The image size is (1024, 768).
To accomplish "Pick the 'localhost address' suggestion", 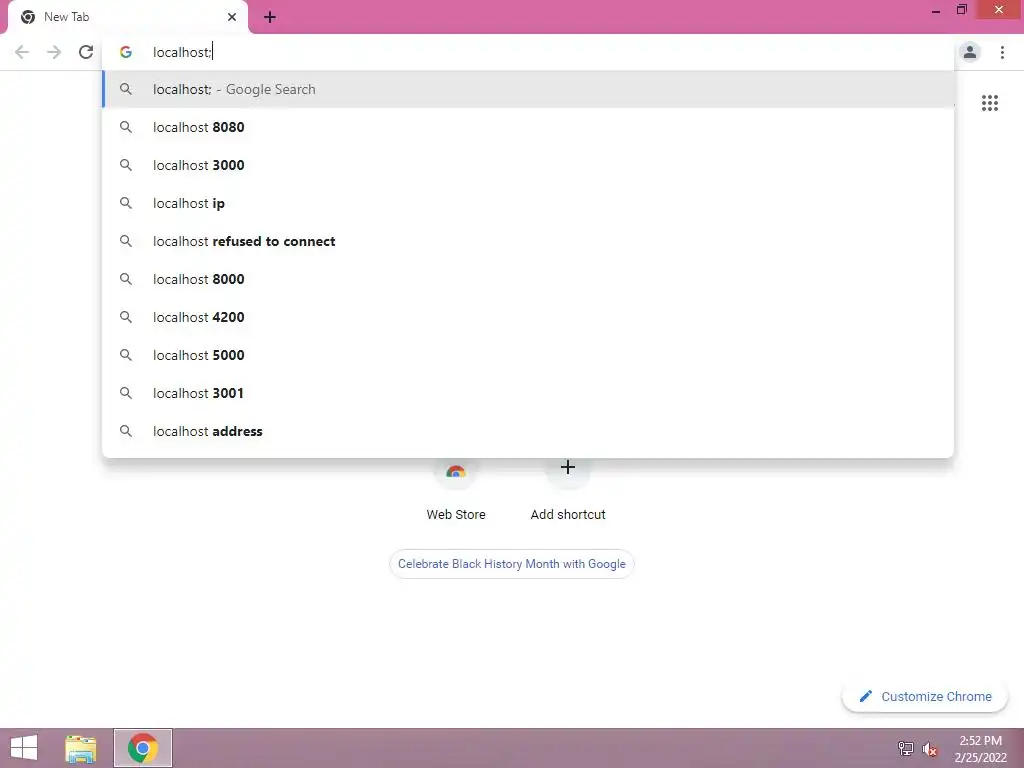I will coord(528,431).
